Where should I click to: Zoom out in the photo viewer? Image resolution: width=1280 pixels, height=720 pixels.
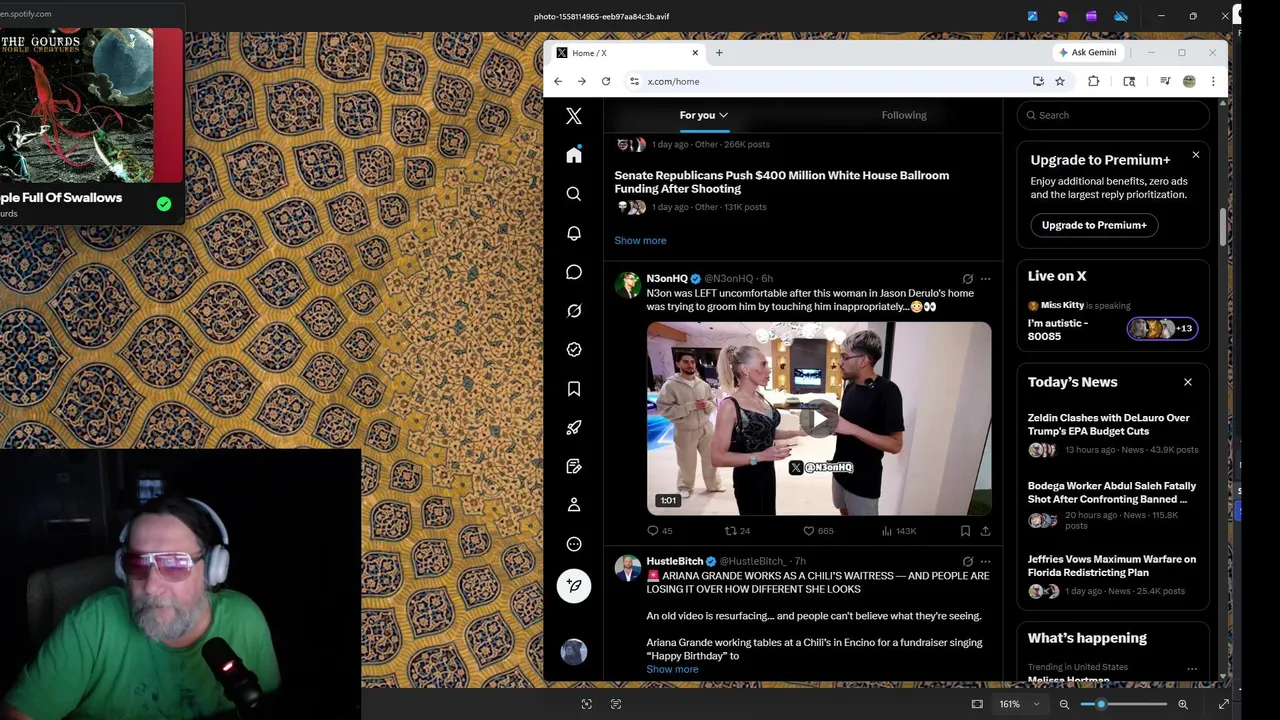pyautogui.click(x=1064, y=704)
